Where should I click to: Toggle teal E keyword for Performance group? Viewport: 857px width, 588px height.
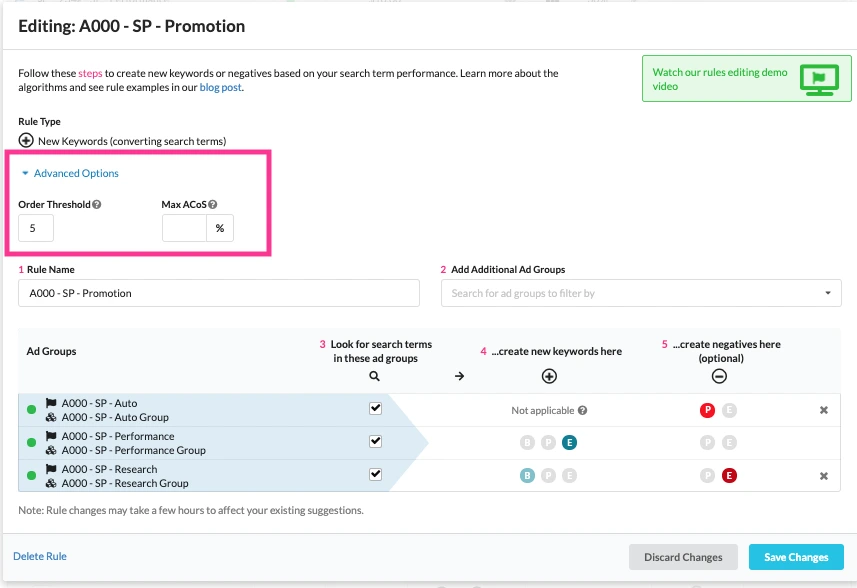pyautogui.click(x=569, y=443)
